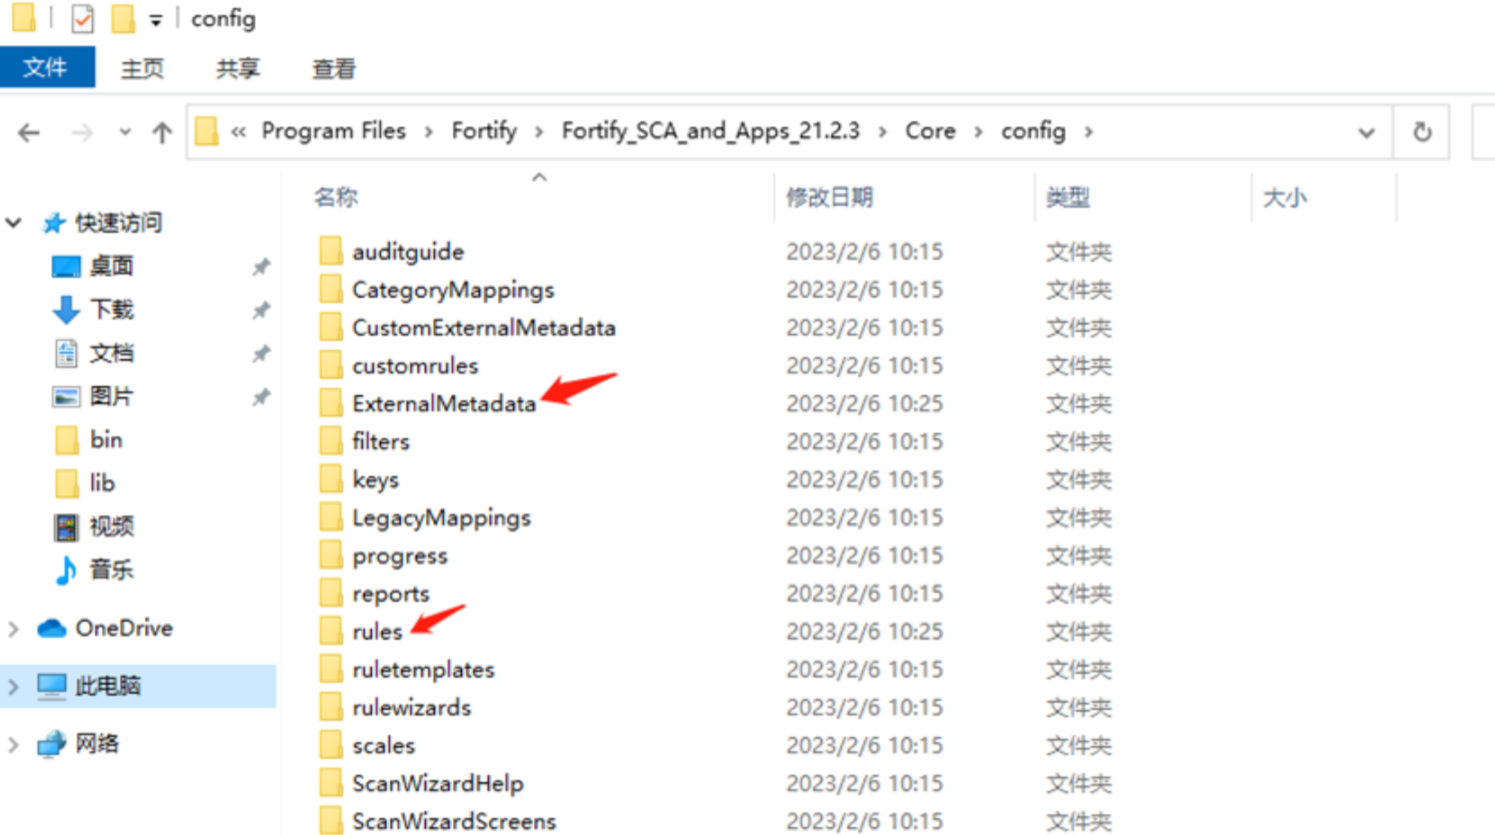Switch to the 查看 ribbon tab
The height and width of the screenshot is (835, 1495).
pyautogui.click(x=334, y=68)
